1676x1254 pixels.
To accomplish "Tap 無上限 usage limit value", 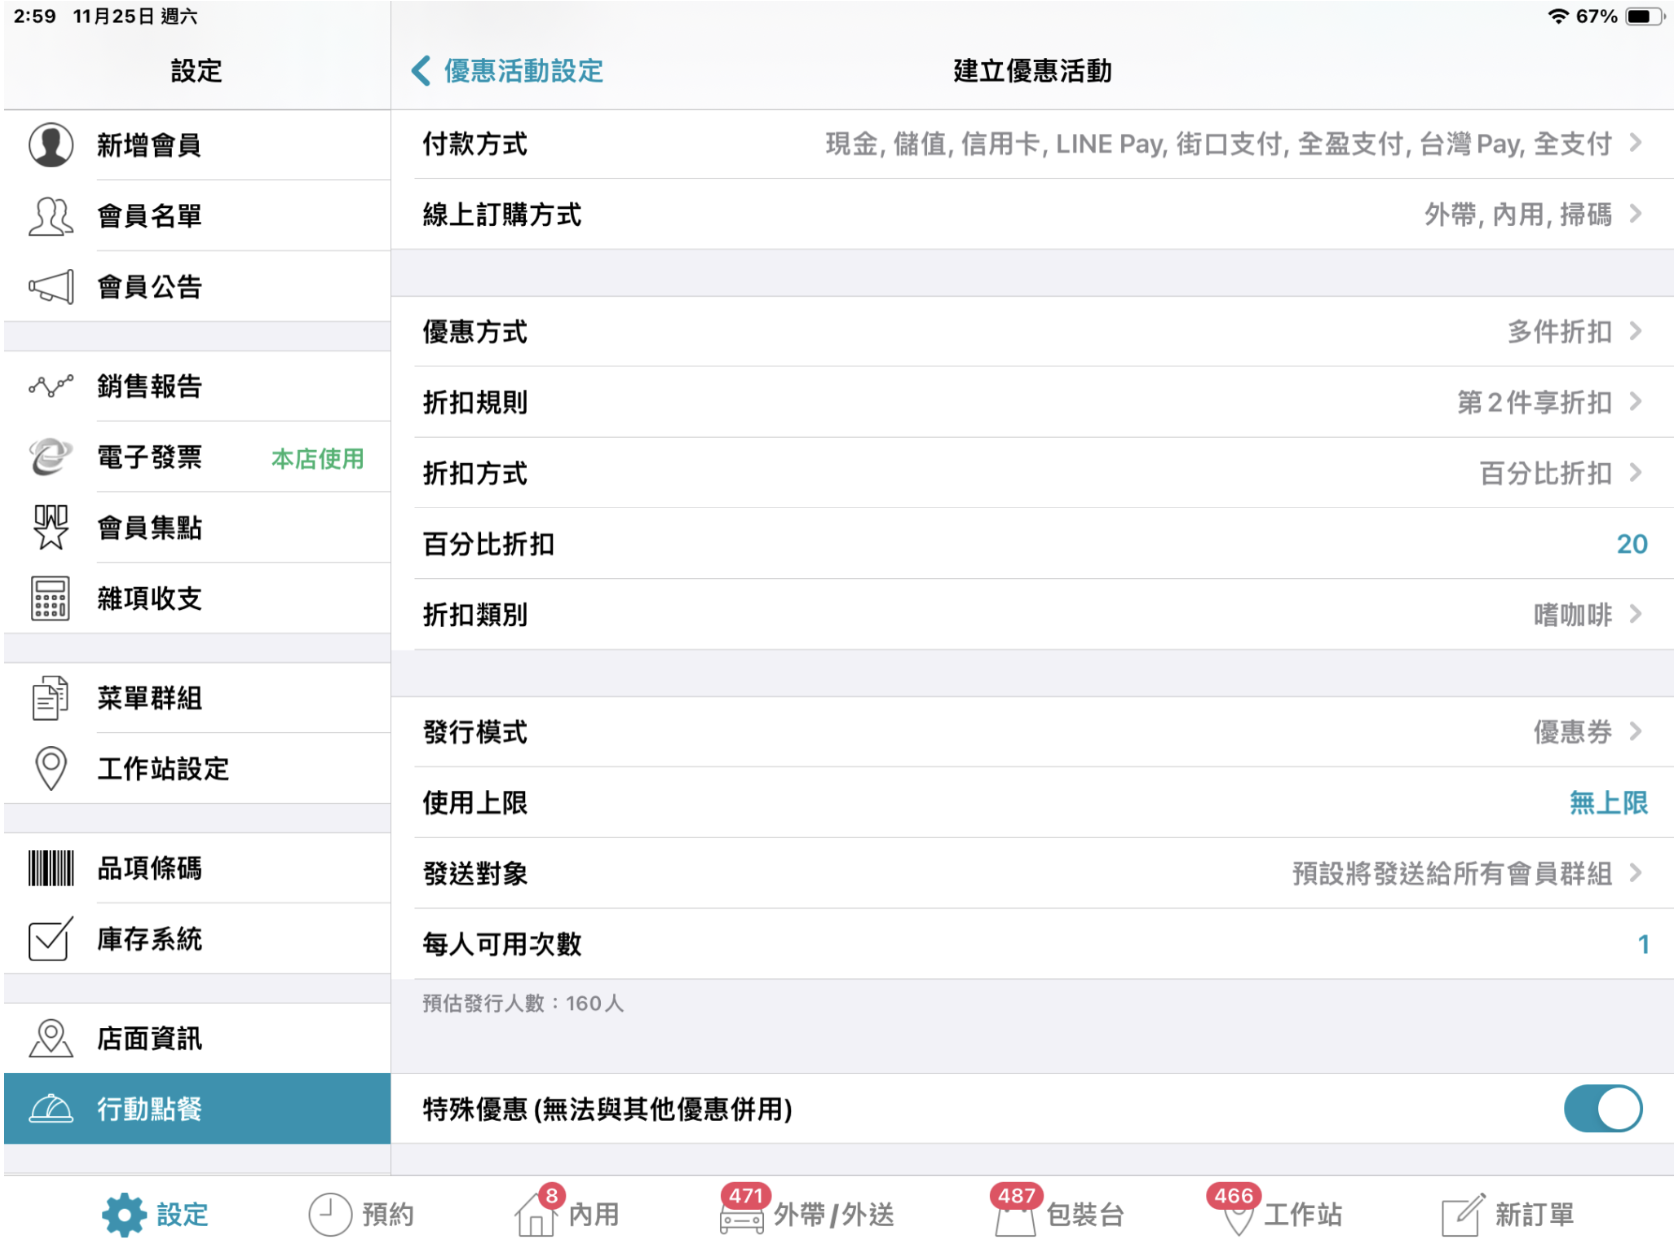I will pyautogui.click(x=1607, y=803).
